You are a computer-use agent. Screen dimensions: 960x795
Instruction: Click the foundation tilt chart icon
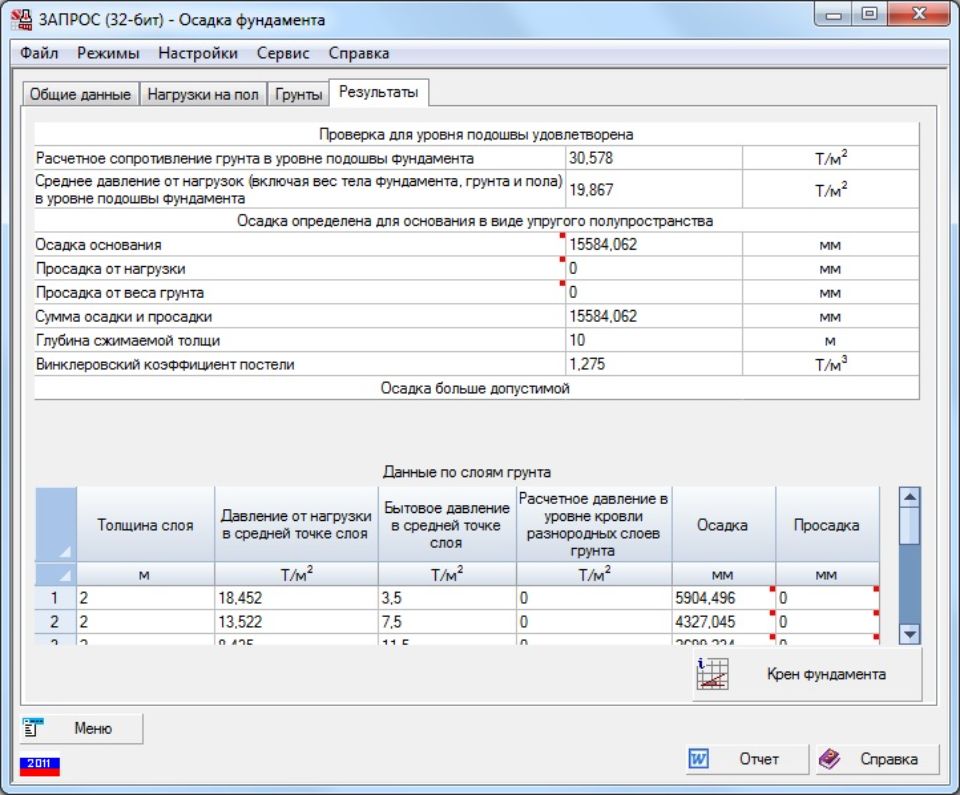tap(713, 675)
